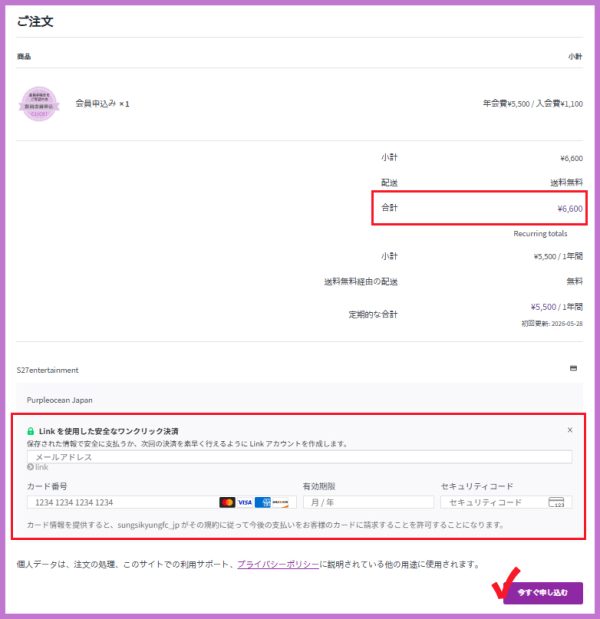Click the green Link padlock icon
Screen dimensions: 600x619
(31, 430)
